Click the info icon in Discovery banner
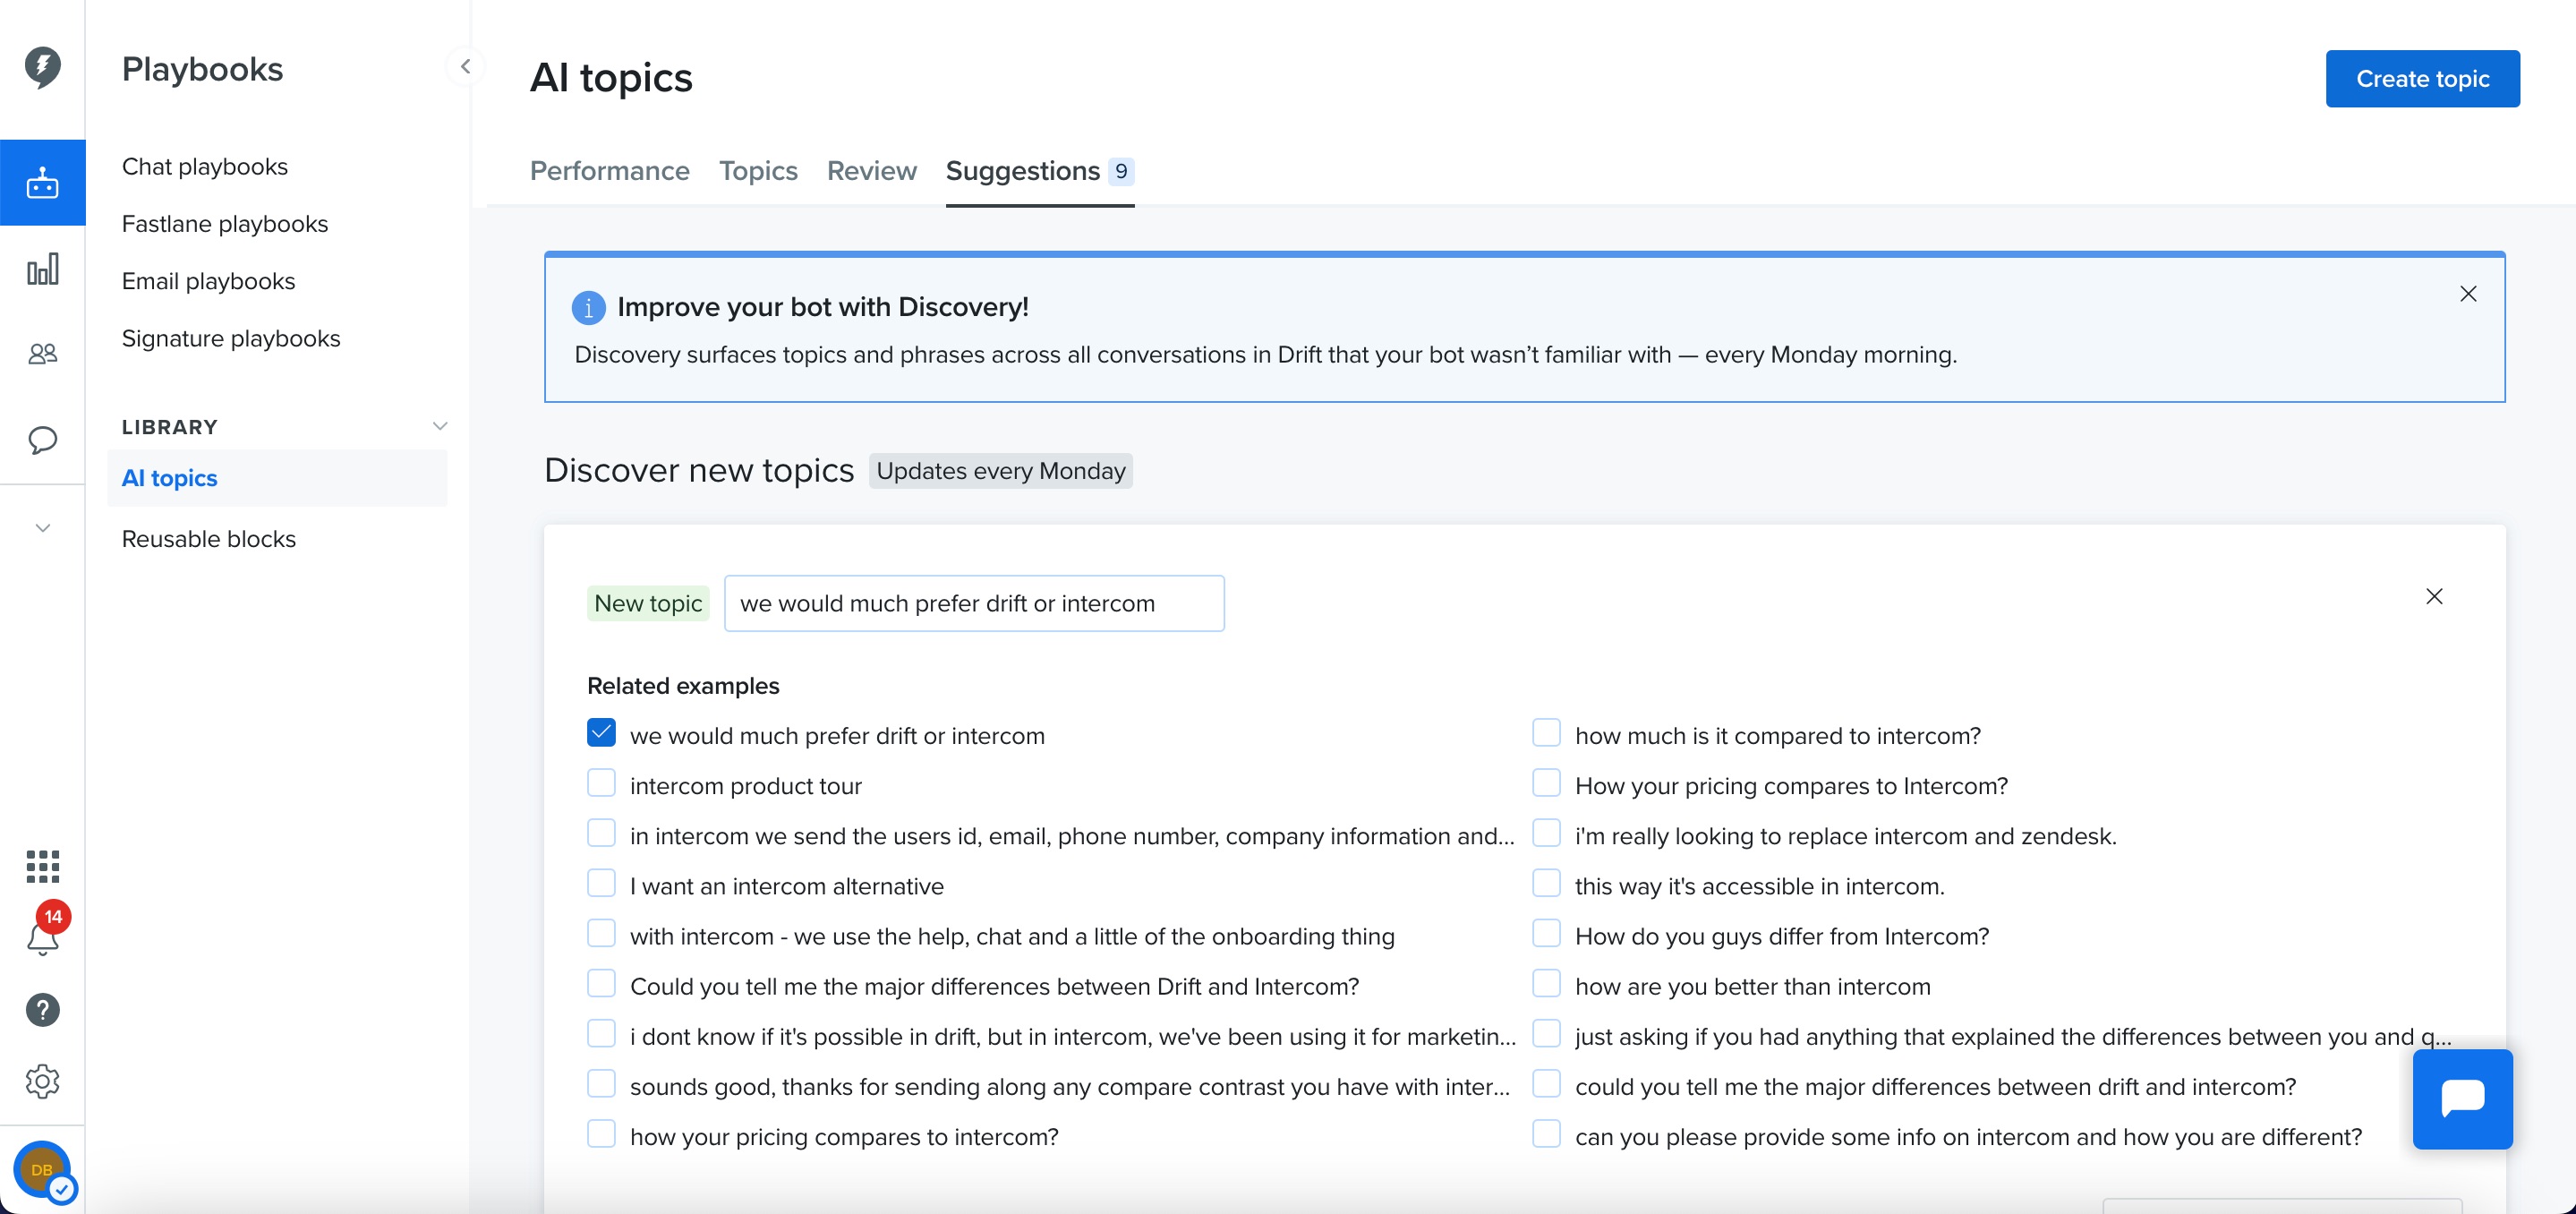The image size is (2576, 1214). pyautogui.click(x=588, y=308)
